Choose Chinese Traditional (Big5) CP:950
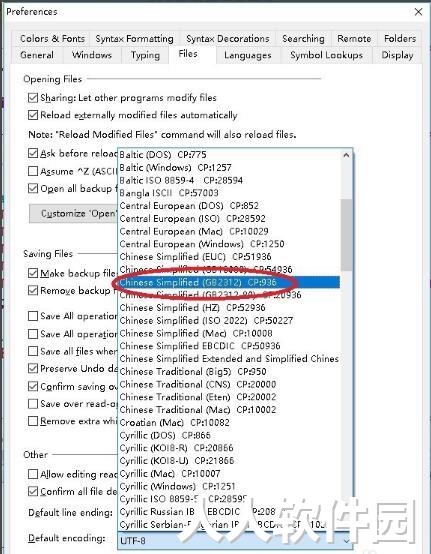 pyautogui.click(x=193, y=371)
